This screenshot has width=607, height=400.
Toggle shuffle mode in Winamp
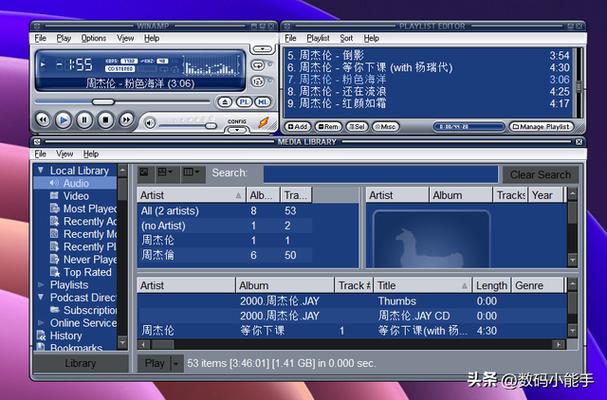pyautogui.click(x=257, y=81)
